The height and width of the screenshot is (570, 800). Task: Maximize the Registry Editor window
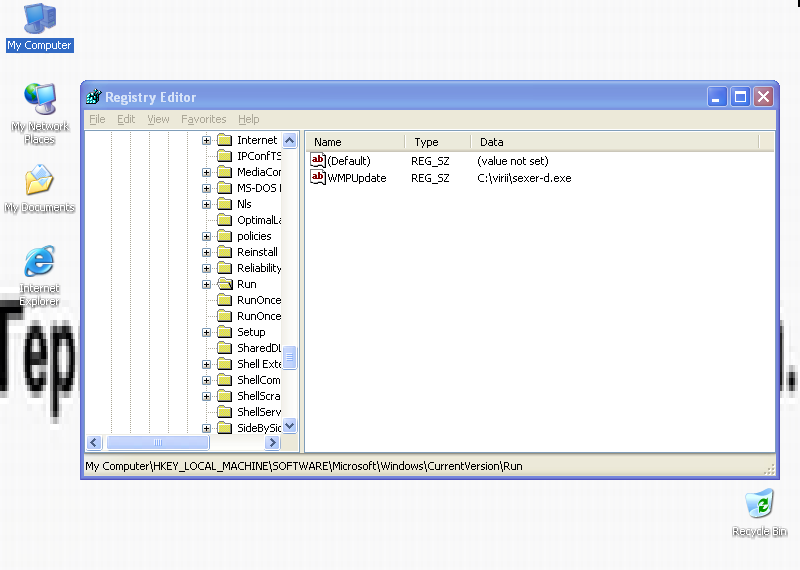[740, 96]
